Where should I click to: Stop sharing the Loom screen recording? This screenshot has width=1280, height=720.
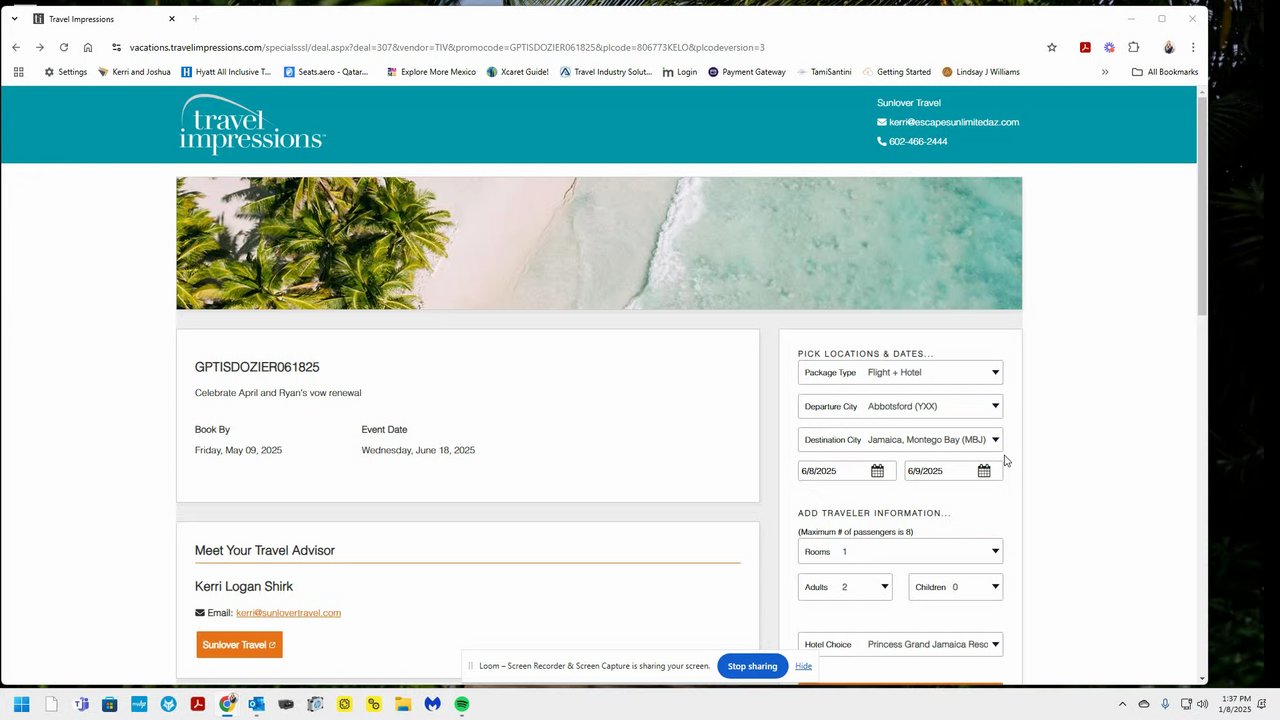[x=752, y=666]
